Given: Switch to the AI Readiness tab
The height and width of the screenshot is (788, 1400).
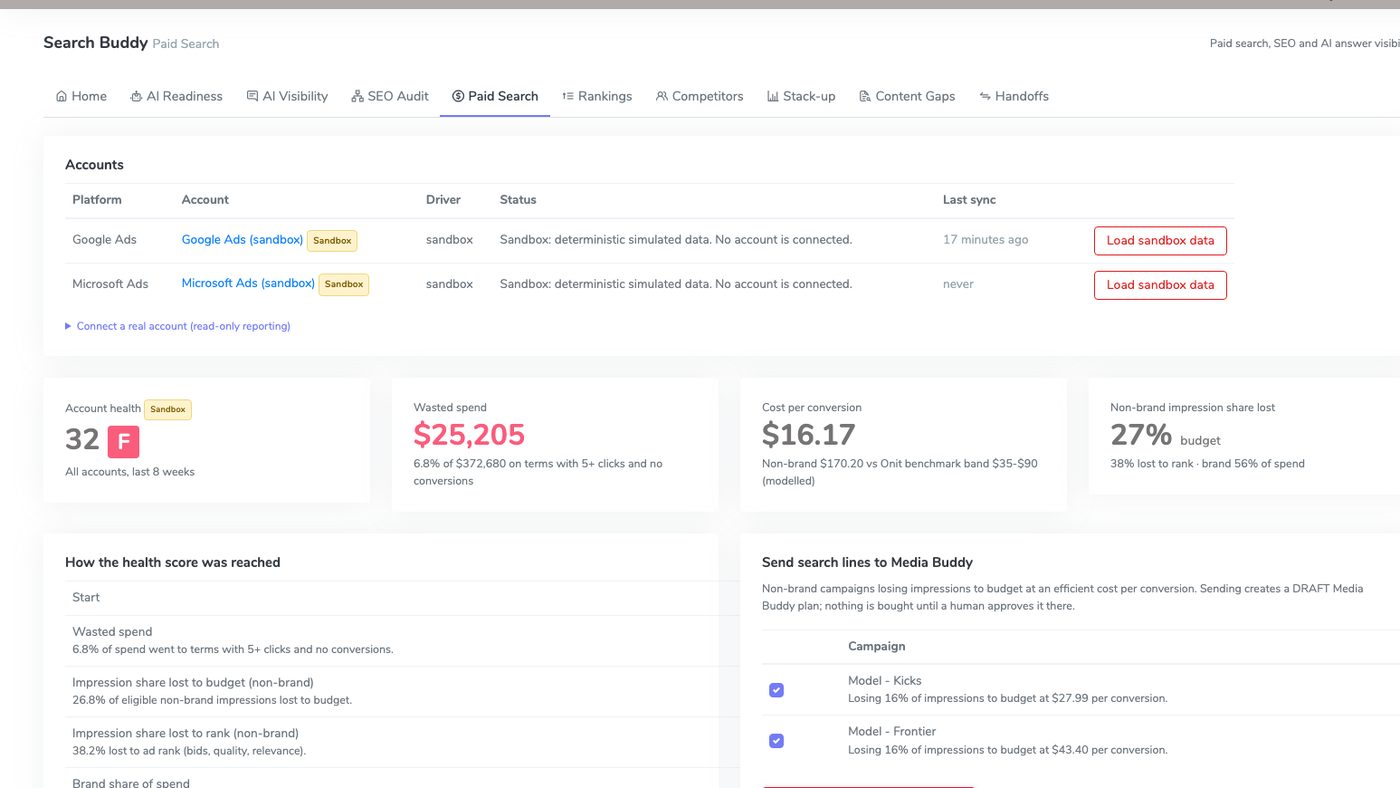Looking at the screenshot, I should 176,96.
